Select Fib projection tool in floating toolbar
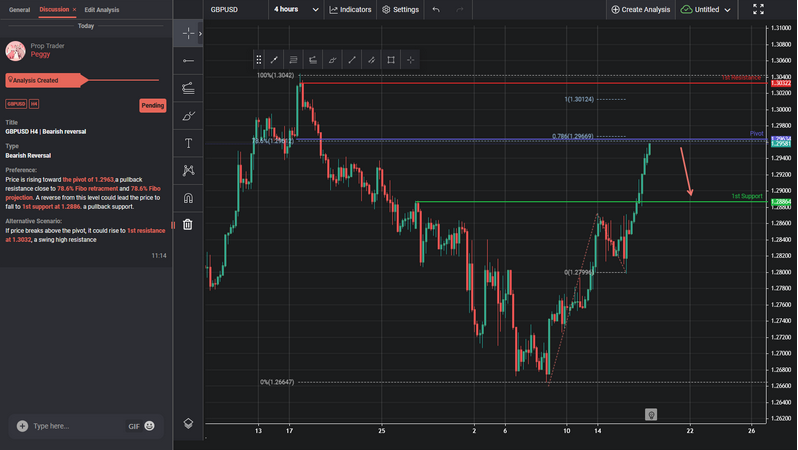Screen dimensions: 798x450 (313, 60)
